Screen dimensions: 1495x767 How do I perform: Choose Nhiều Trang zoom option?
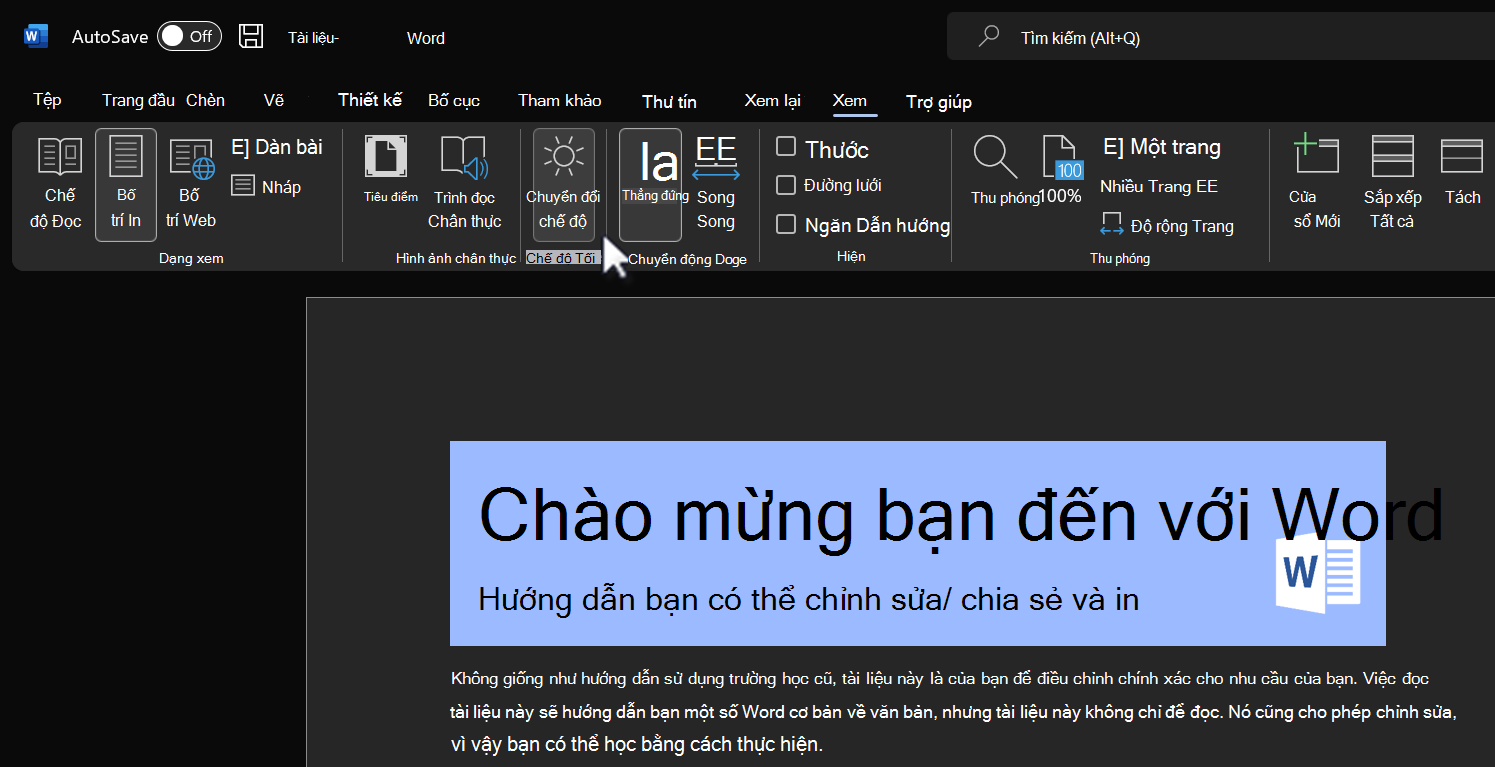(x=1159, y=186)
